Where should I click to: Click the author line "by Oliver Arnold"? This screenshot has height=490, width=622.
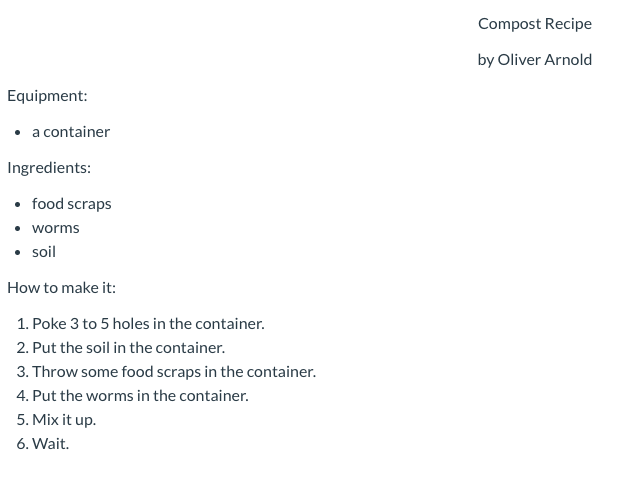534,59
